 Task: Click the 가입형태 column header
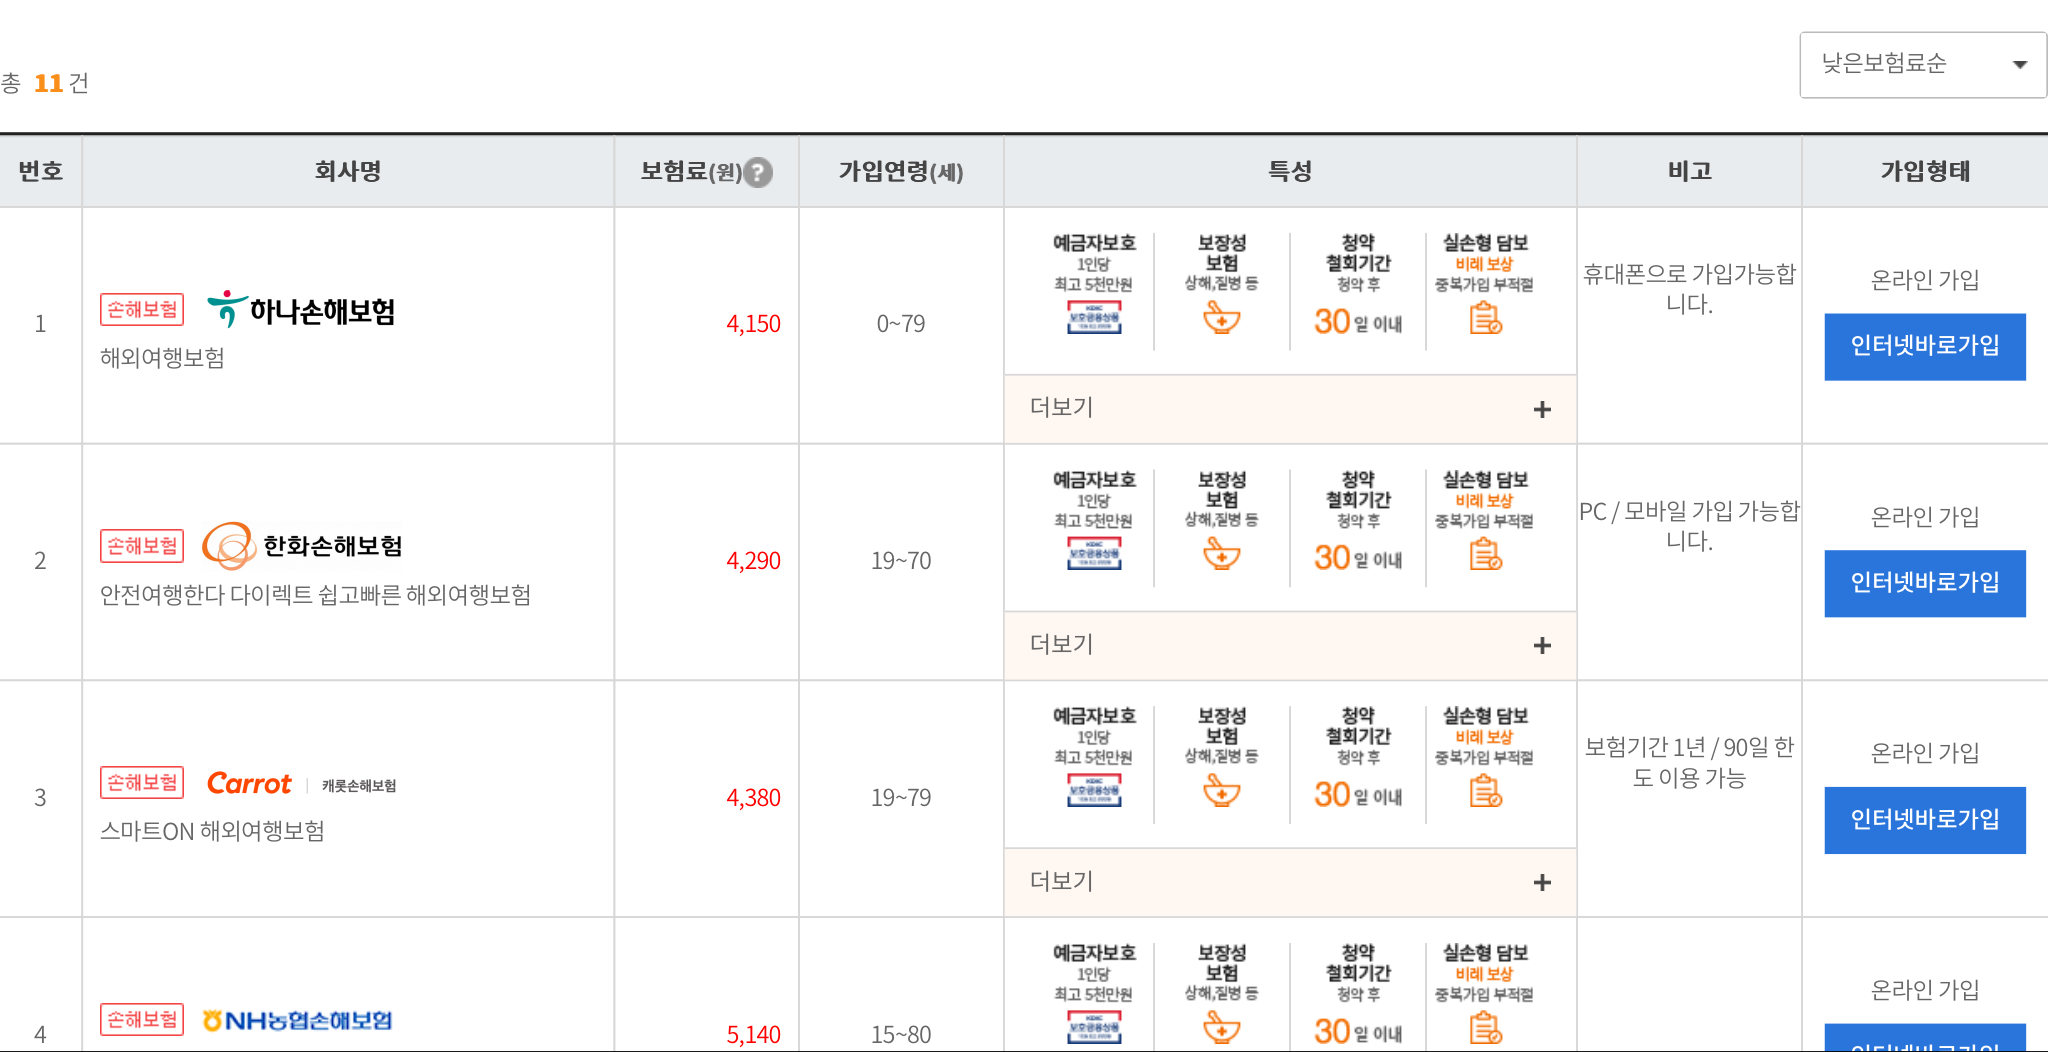[1925, 172]
